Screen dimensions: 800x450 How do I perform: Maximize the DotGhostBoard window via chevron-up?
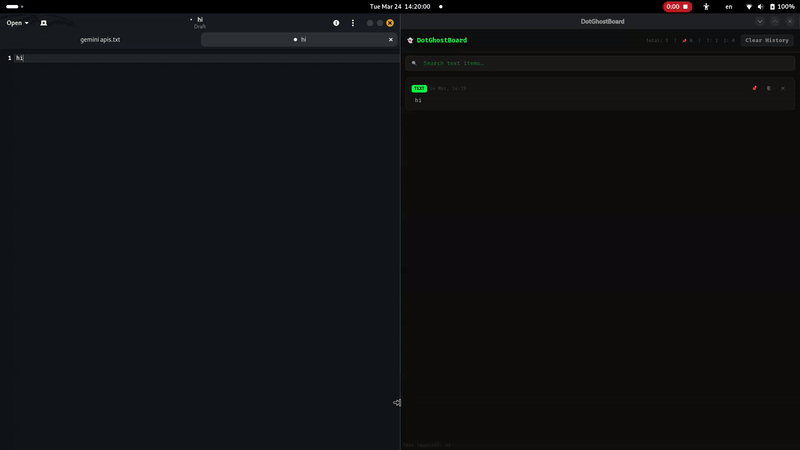[774, 21]
